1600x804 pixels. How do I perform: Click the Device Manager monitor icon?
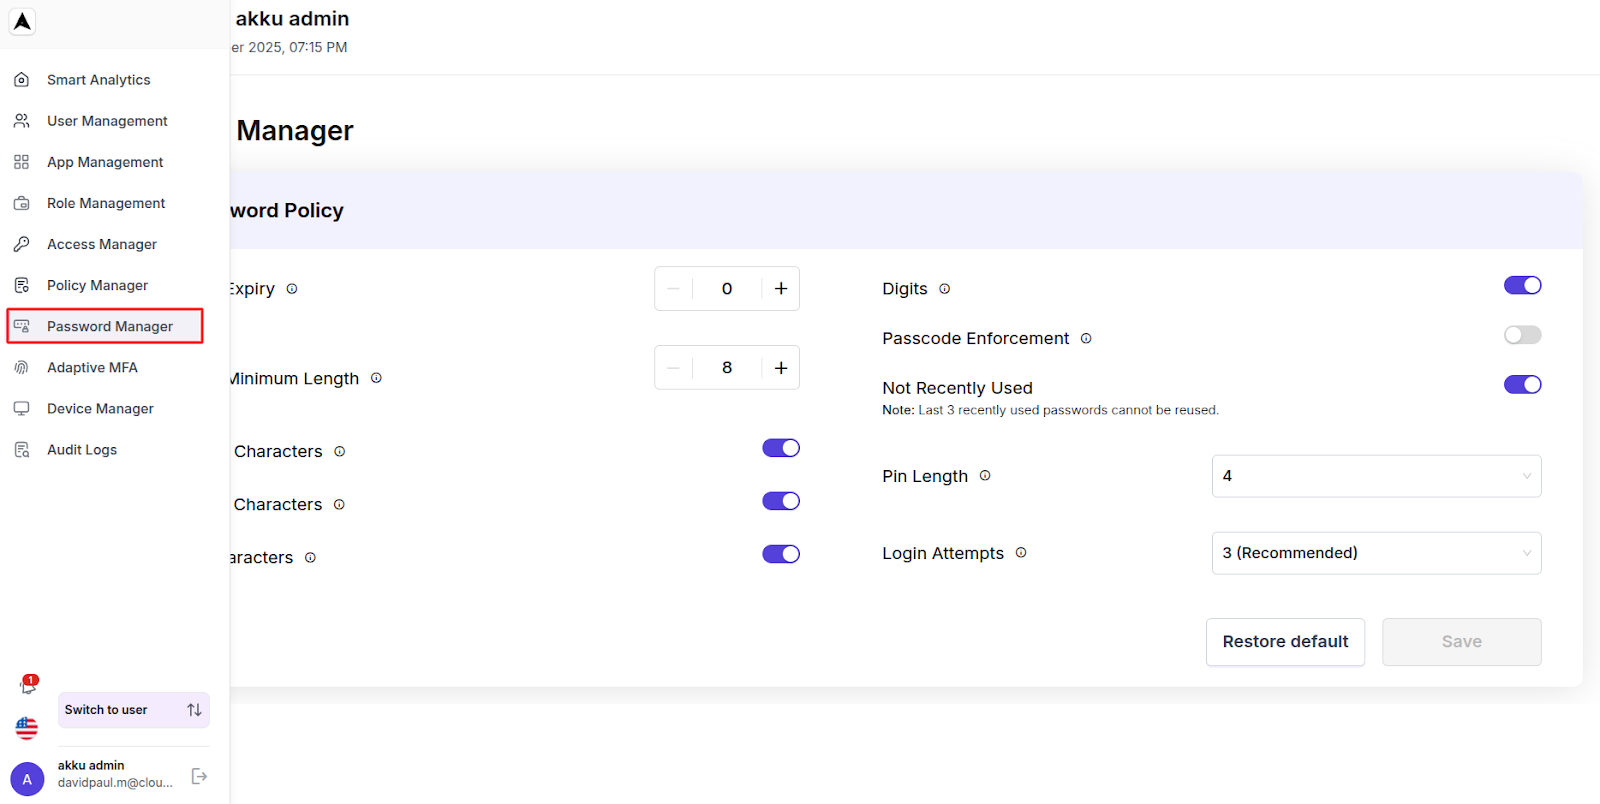(x=21, y=408)
